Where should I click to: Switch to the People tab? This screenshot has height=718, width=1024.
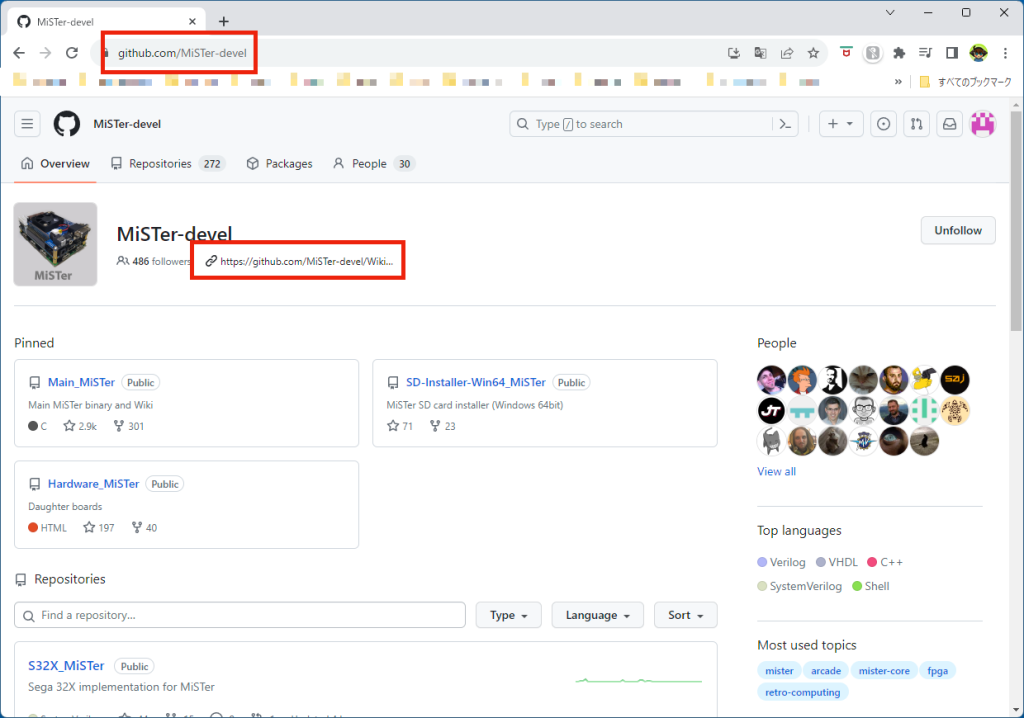[373, 164]
